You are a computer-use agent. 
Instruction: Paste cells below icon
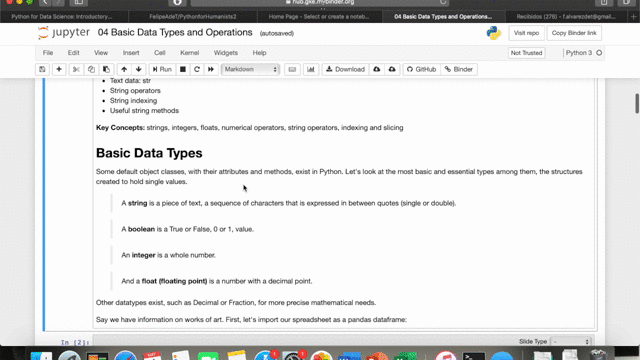click(x=106, y=69)
